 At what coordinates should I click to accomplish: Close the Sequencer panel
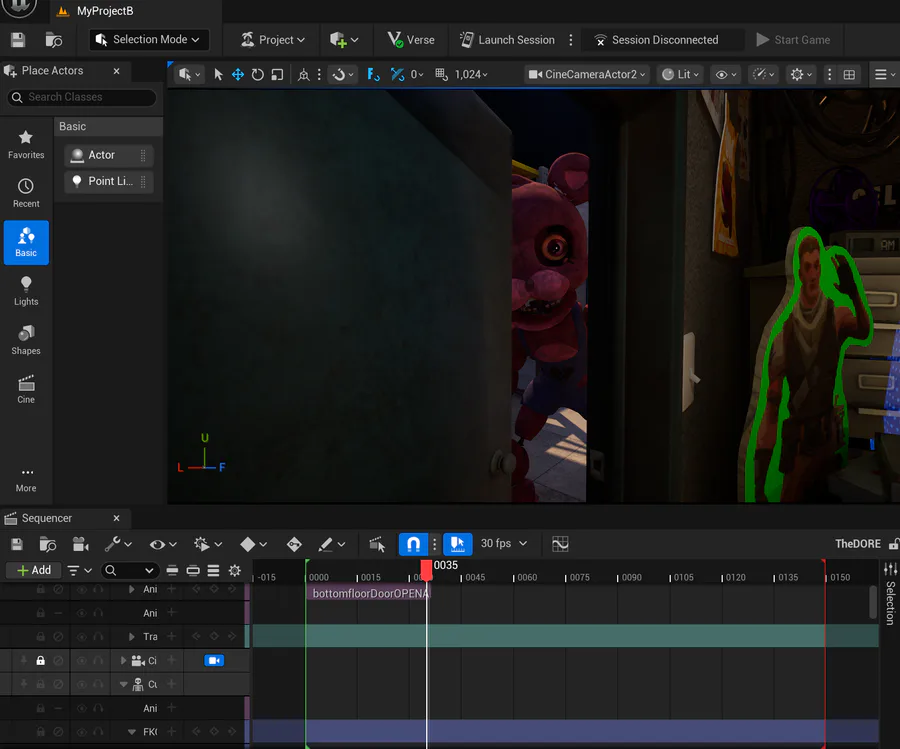117,518
